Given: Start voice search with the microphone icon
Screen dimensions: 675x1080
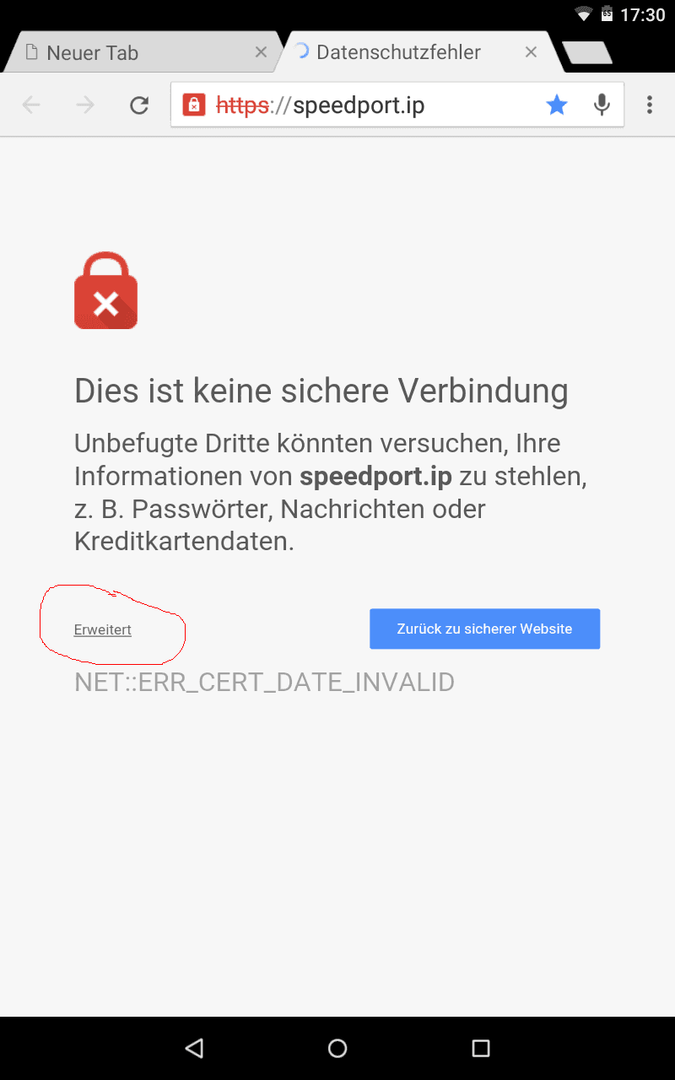Looking at the screenshot, I should pyautogui.click(x=602, y=105).
